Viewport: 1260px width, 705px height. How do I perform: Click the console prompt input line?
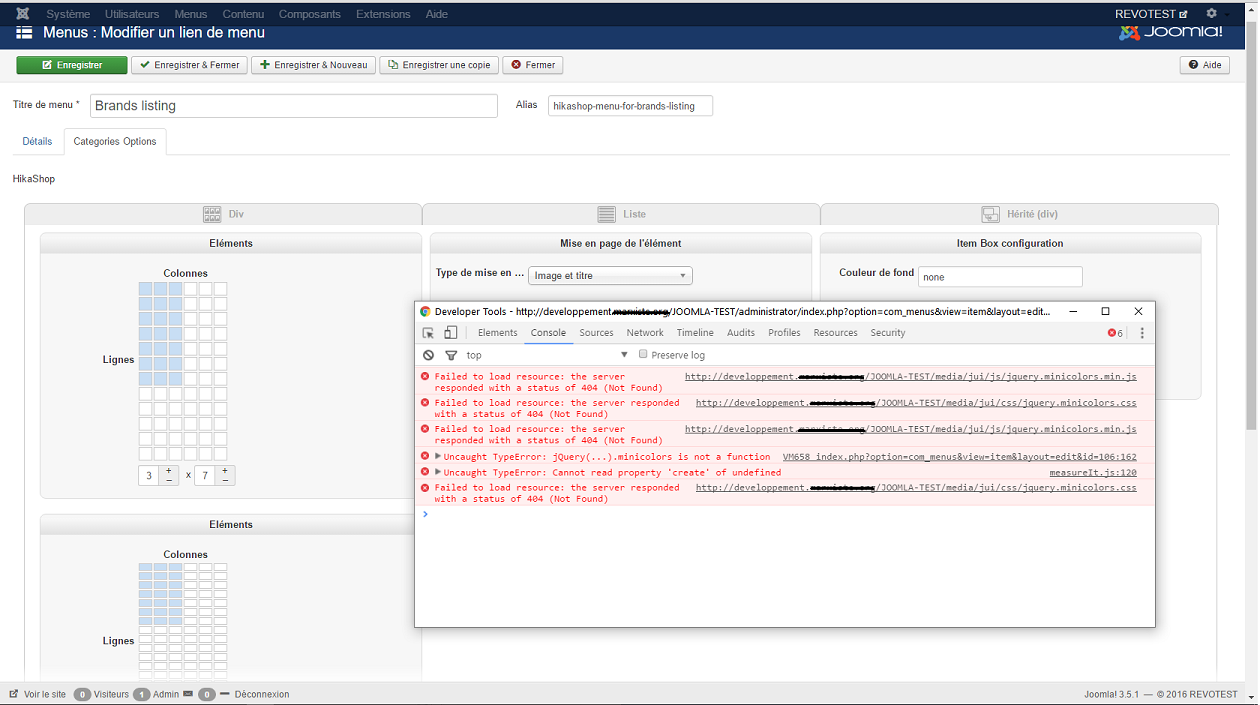coord(785,514)
